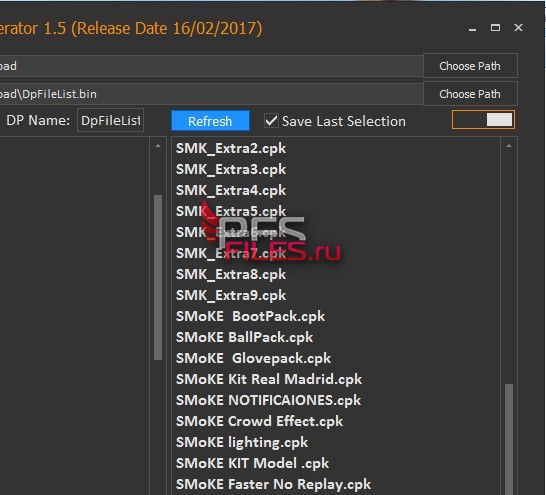Click the left list scrollbar thumb
The width and height of the screenshot is (546, 495).
[x=158, y=277]
